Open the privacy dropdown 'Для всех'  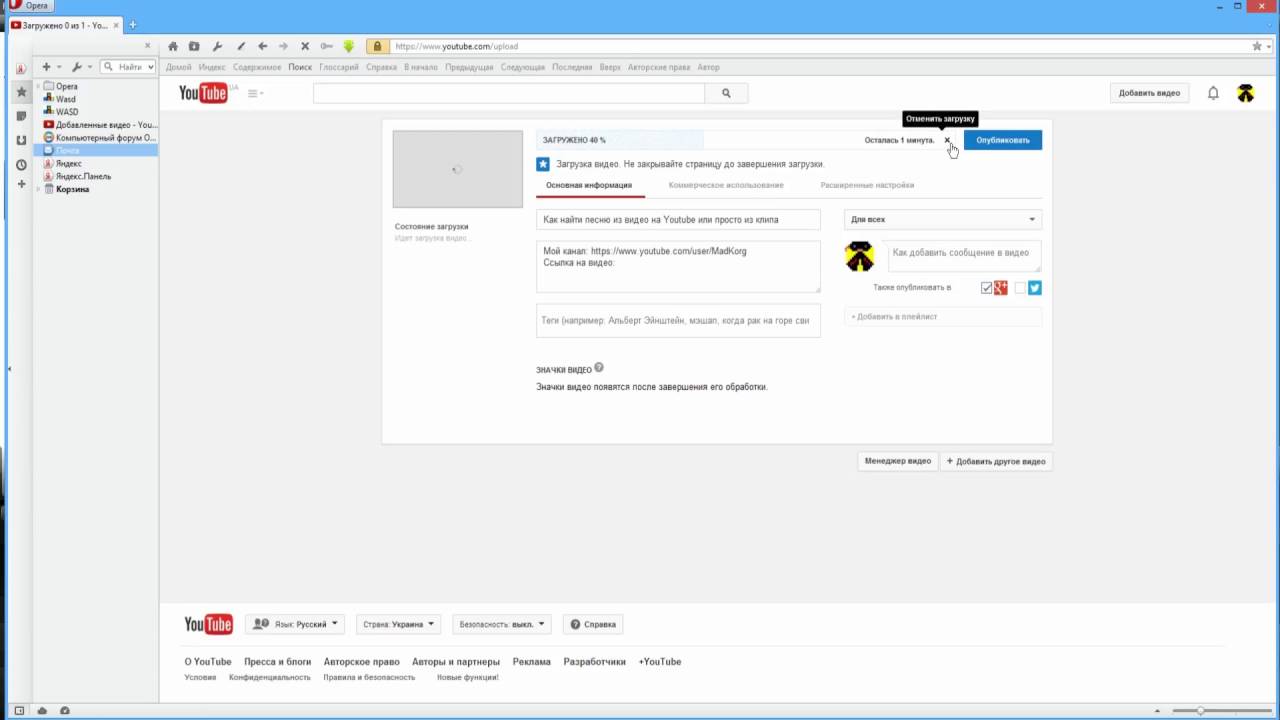coord(943,219)
